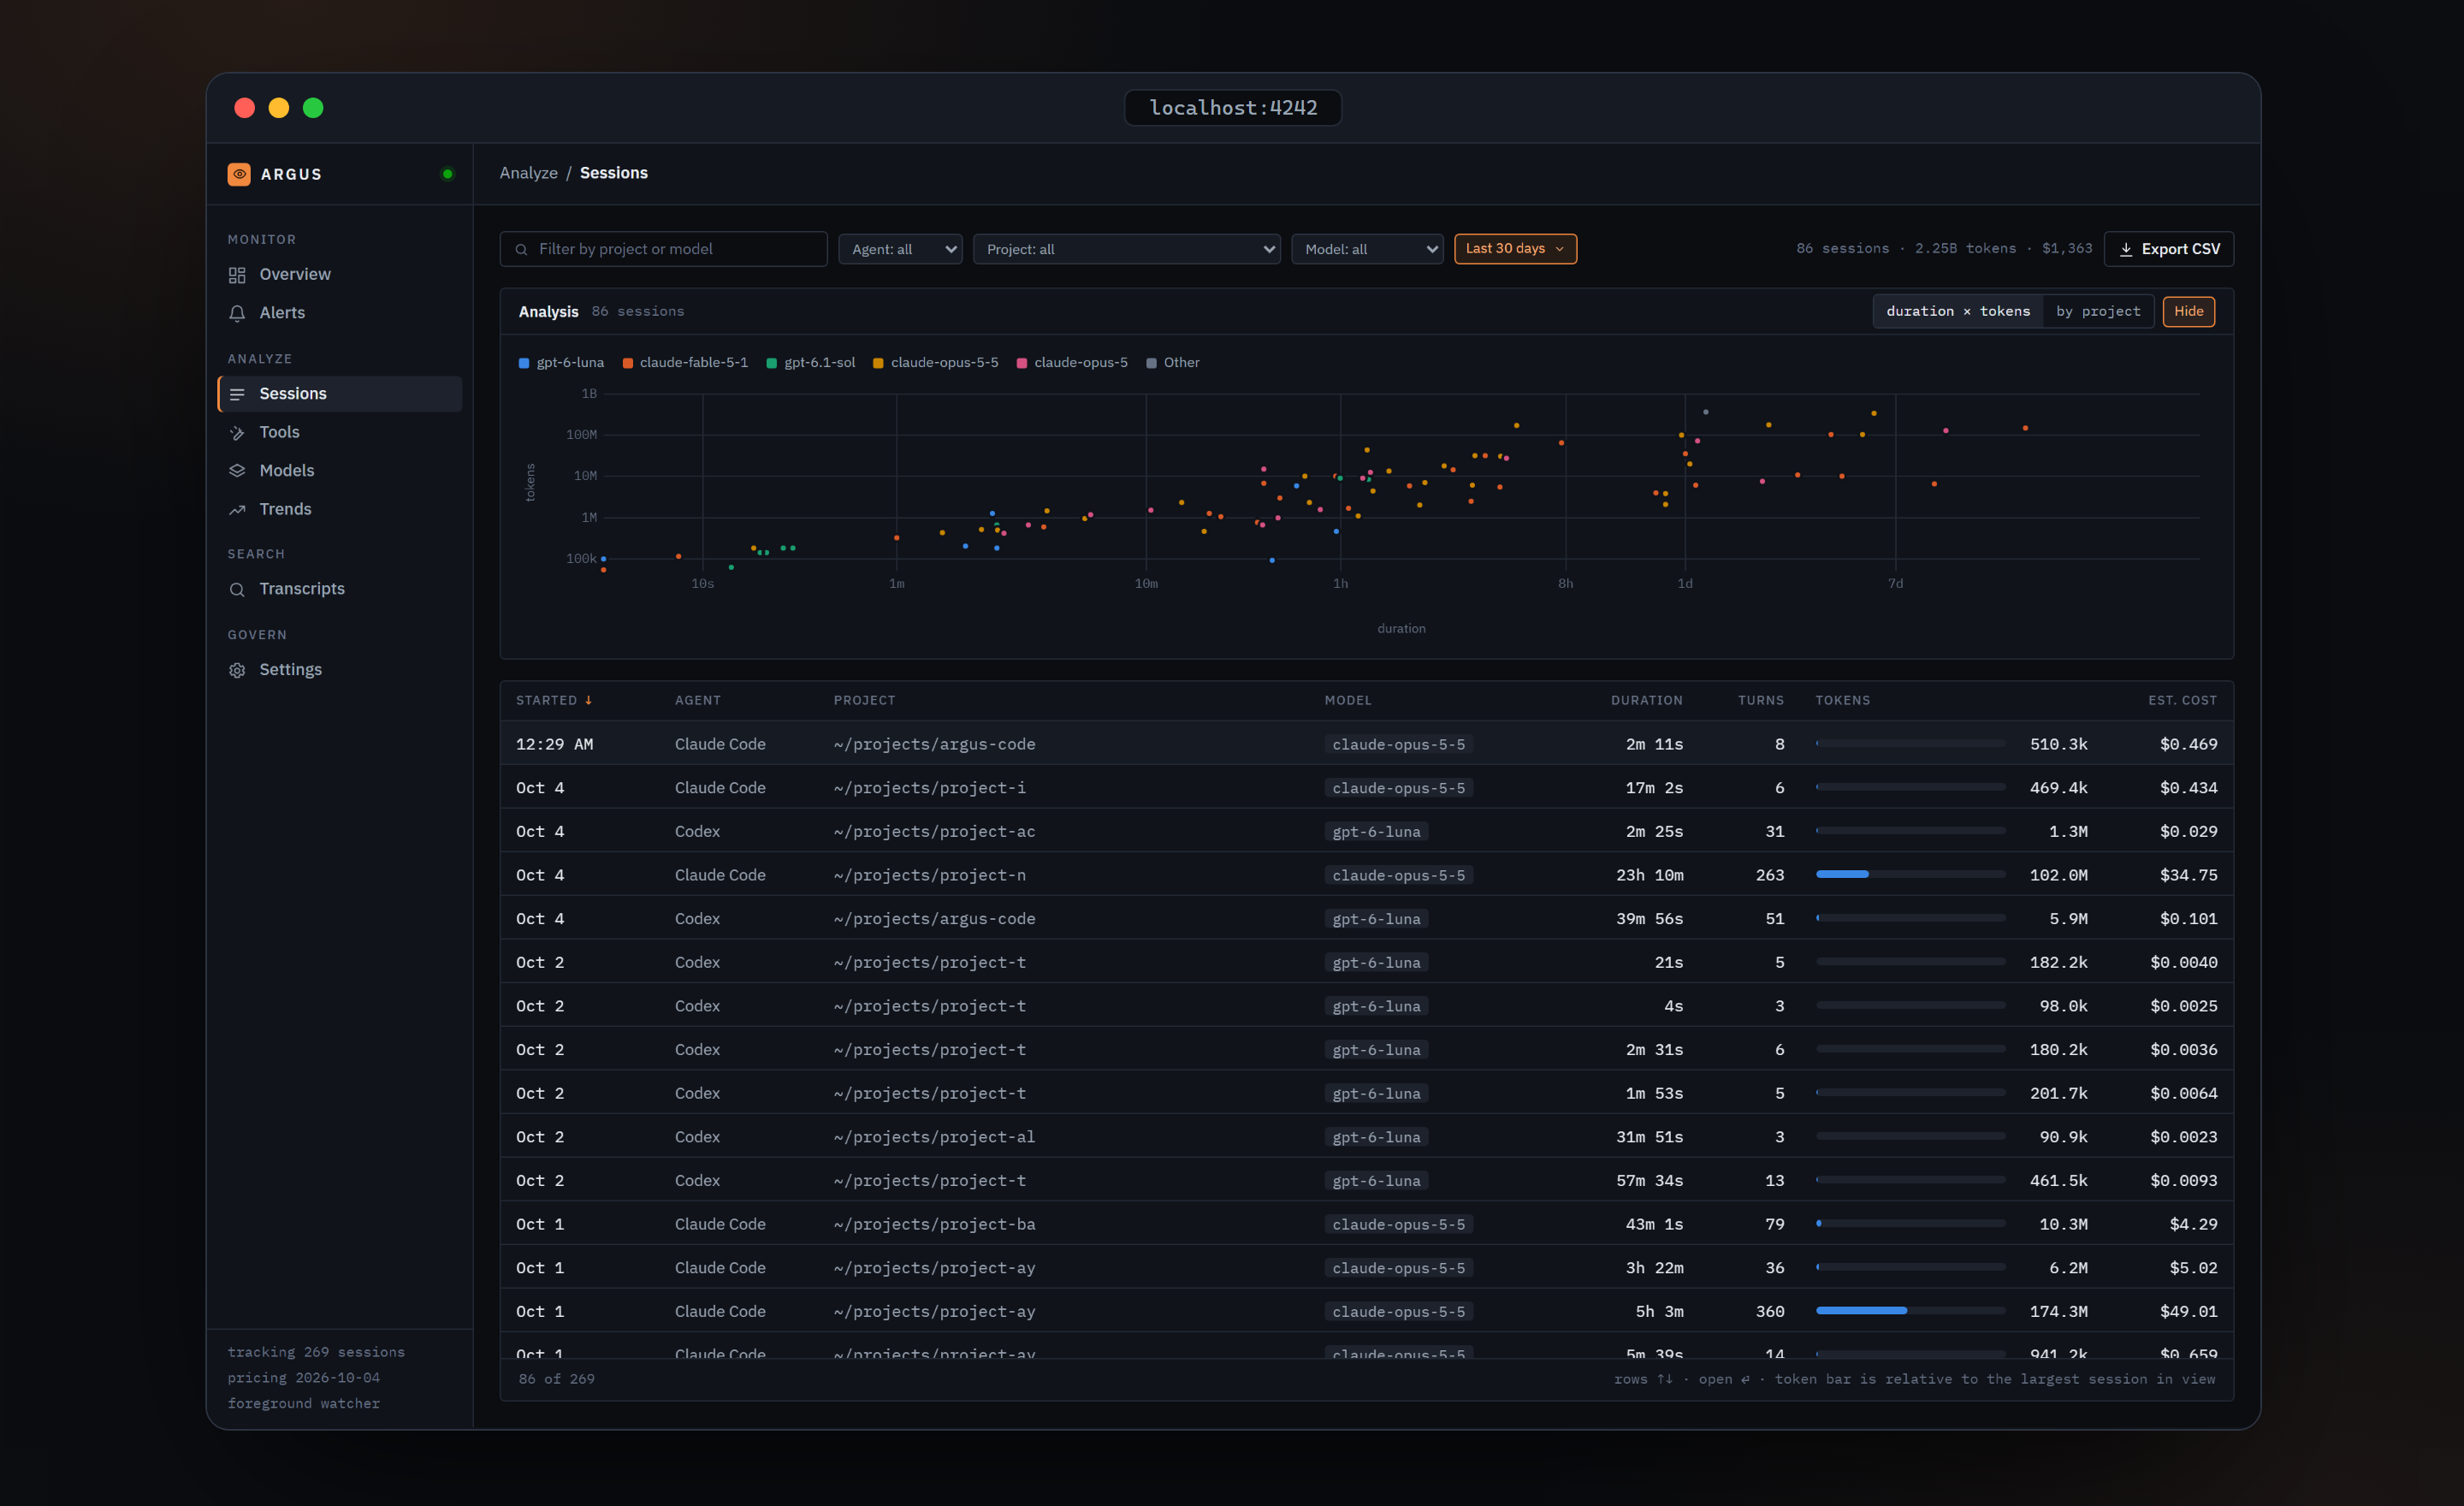Open the 12:29 AM argus-code session row

[1366, 744]
